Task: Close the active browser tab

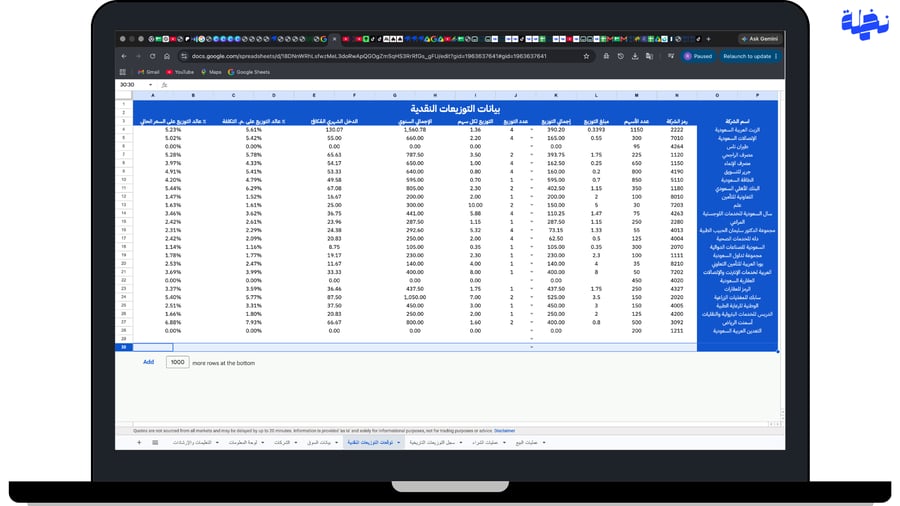Action: coord(335,39)
